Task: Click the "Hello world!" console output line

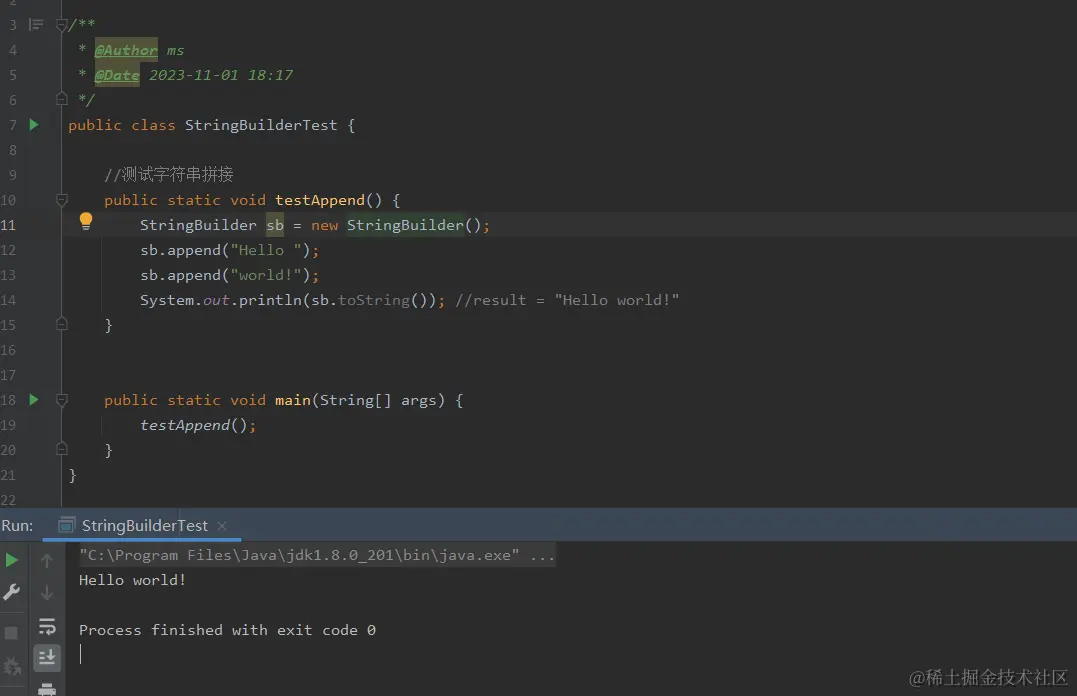Action: click(x=133, y=580)
